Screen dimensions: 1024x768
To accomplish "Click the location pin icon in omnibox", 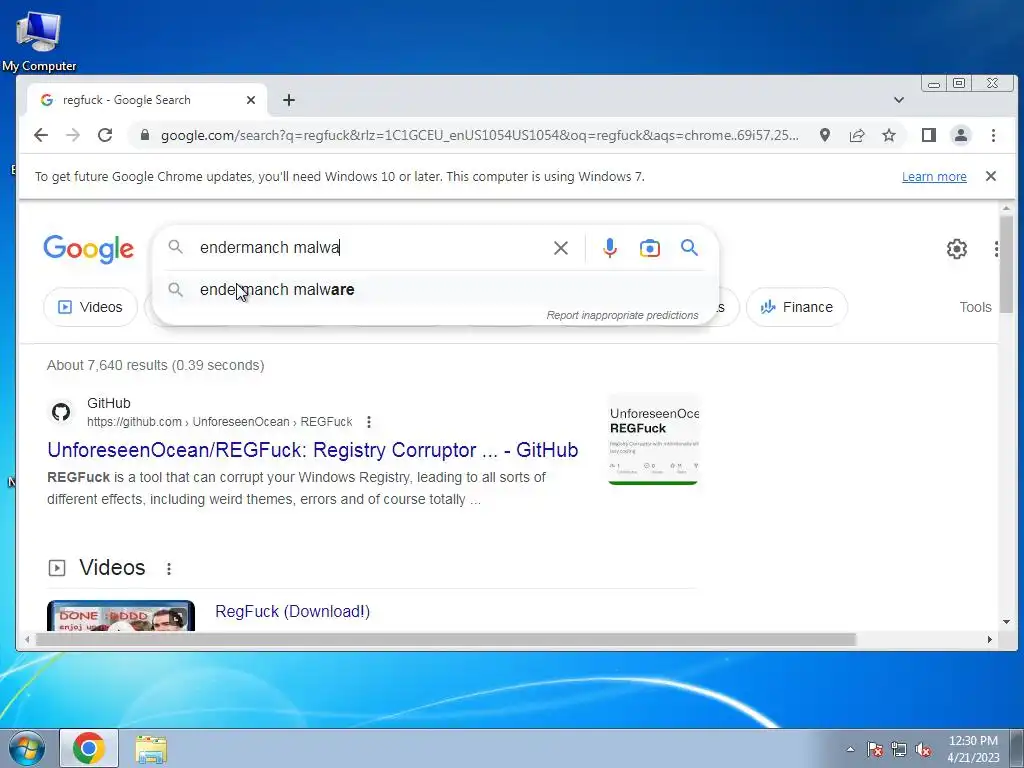I will (x=825, y=135).
